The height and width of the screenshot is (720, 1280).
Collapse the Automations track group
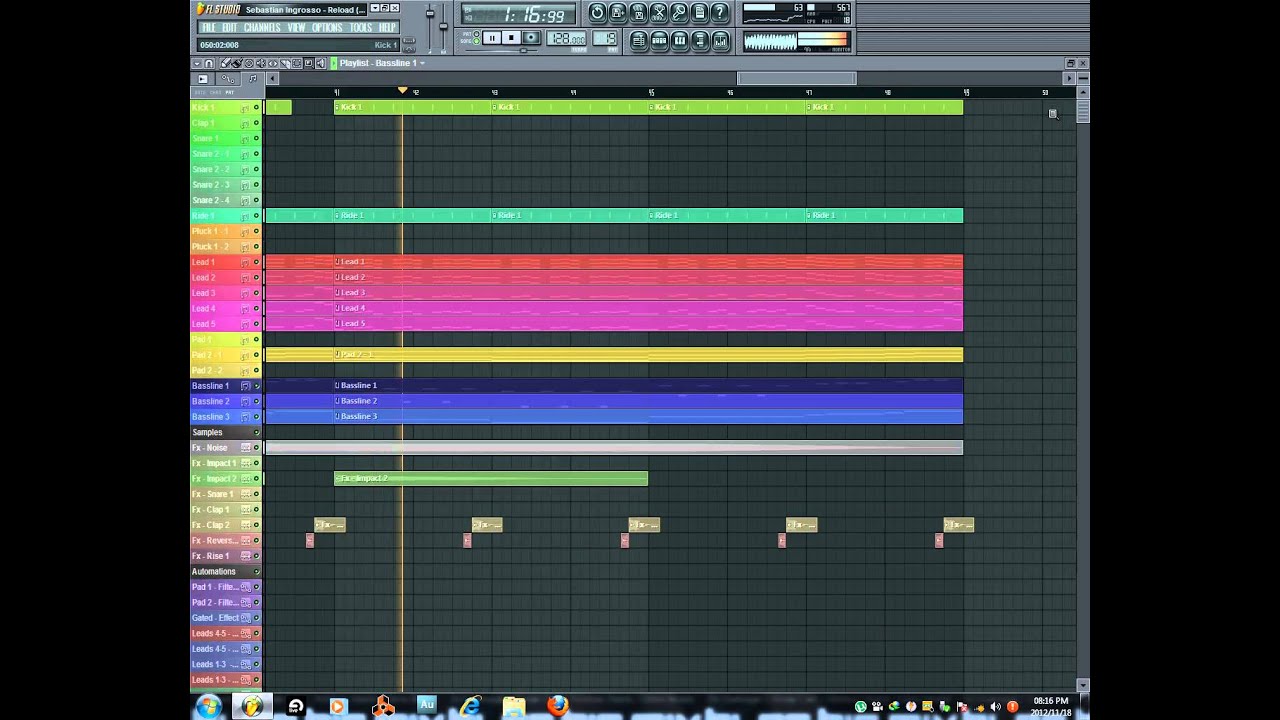[x=256, y=572]
